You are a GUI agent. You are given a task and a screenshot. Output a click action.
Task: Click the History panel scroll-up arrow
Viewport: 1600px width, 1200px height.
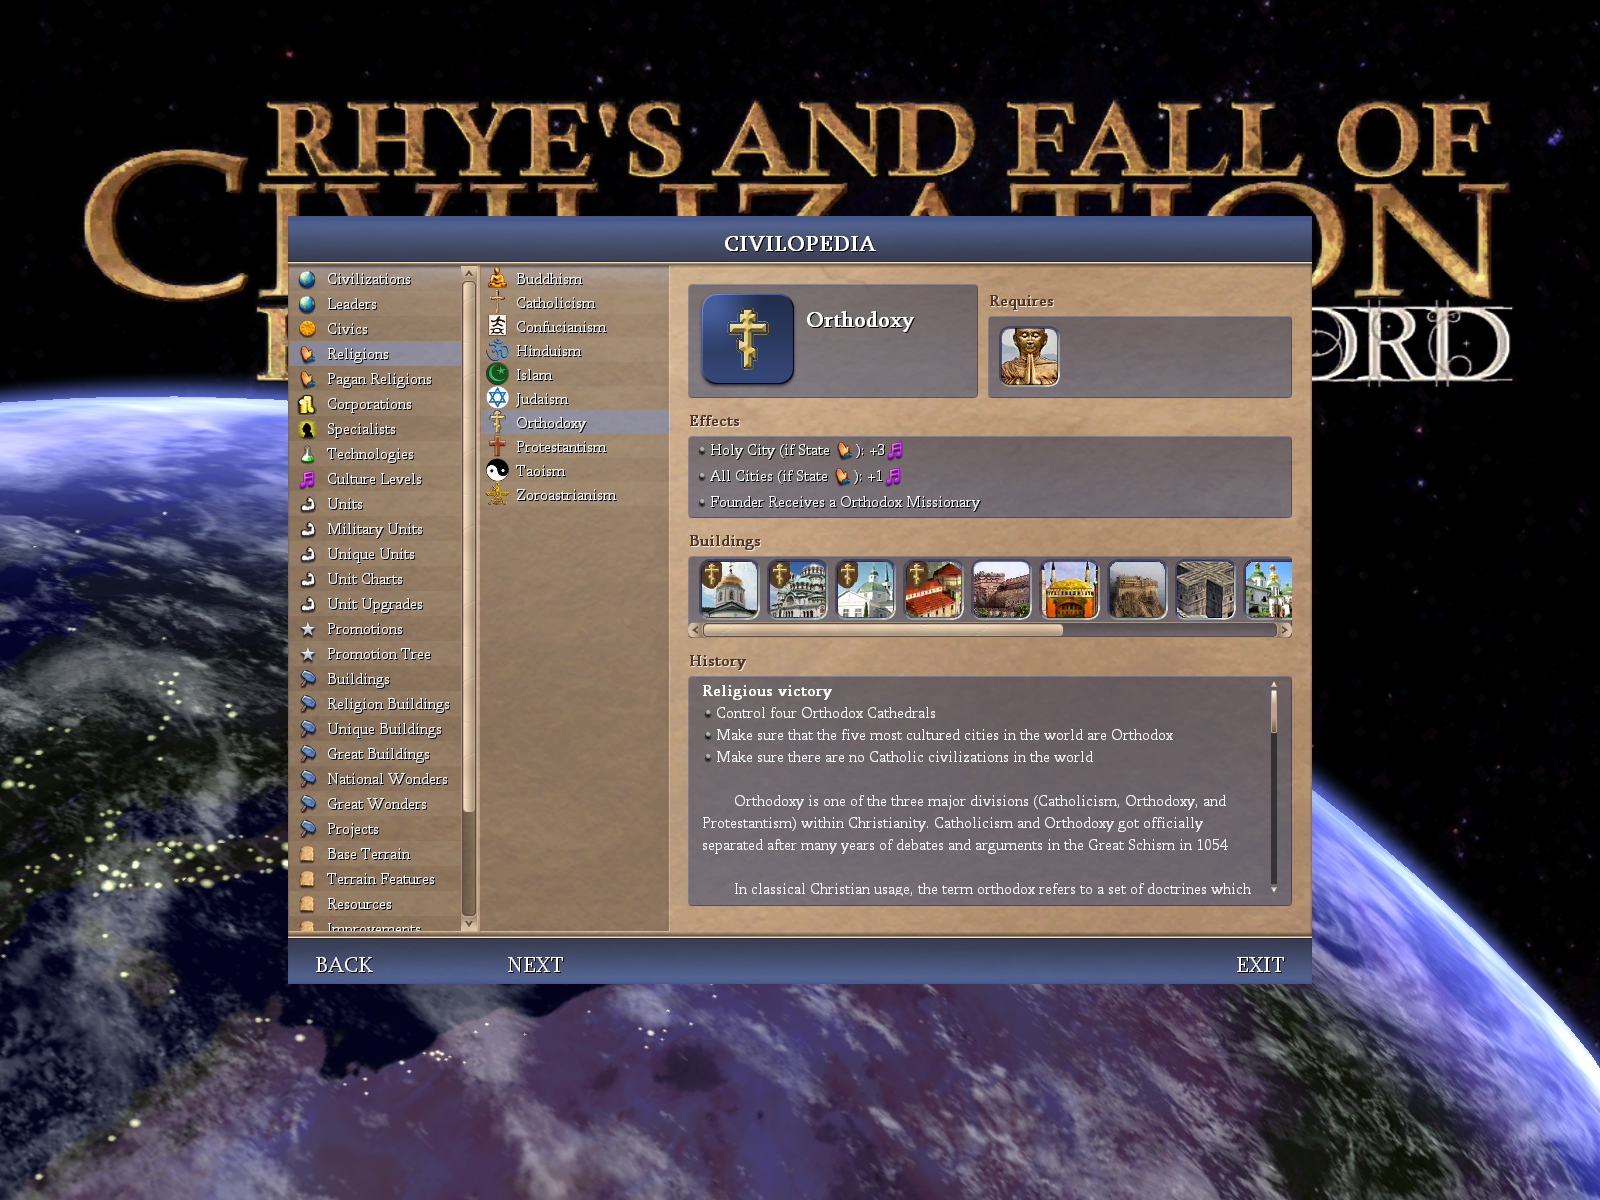click(1274, 685)
